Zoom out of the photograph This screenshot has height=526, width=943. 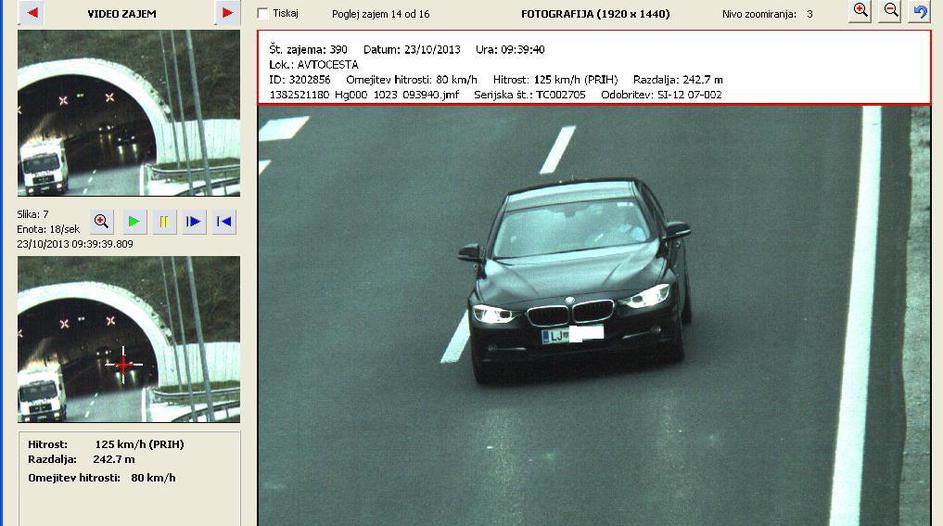(891, 11)
